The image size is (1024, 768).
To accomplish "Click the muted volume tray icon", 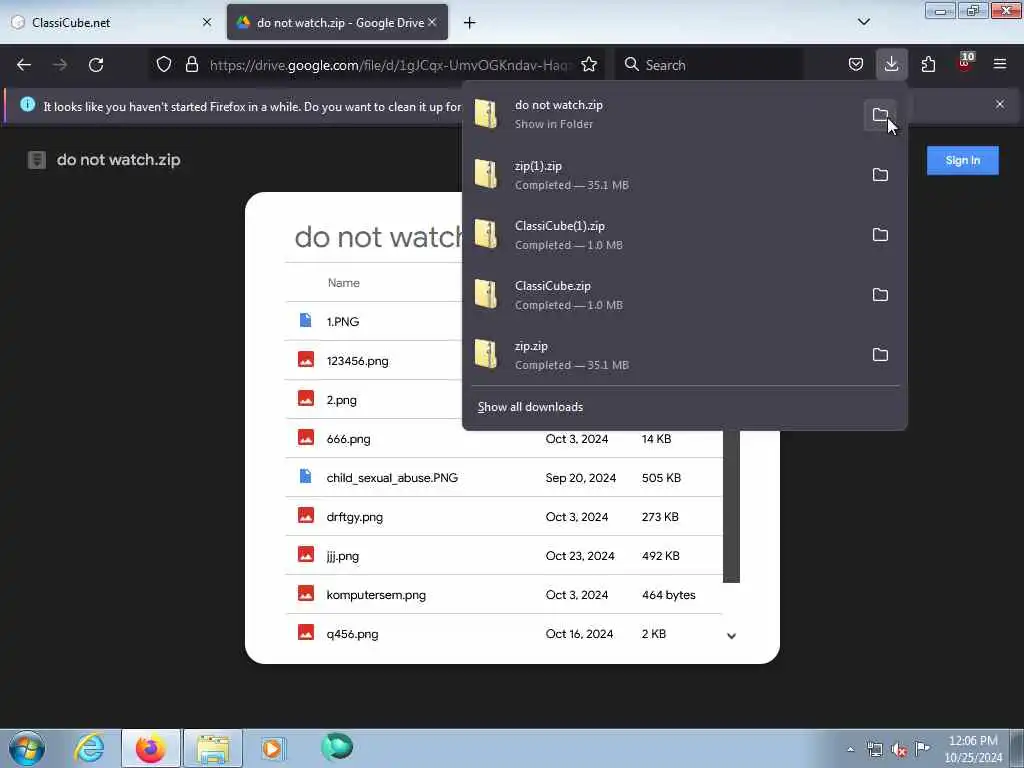I will point(899,750).
